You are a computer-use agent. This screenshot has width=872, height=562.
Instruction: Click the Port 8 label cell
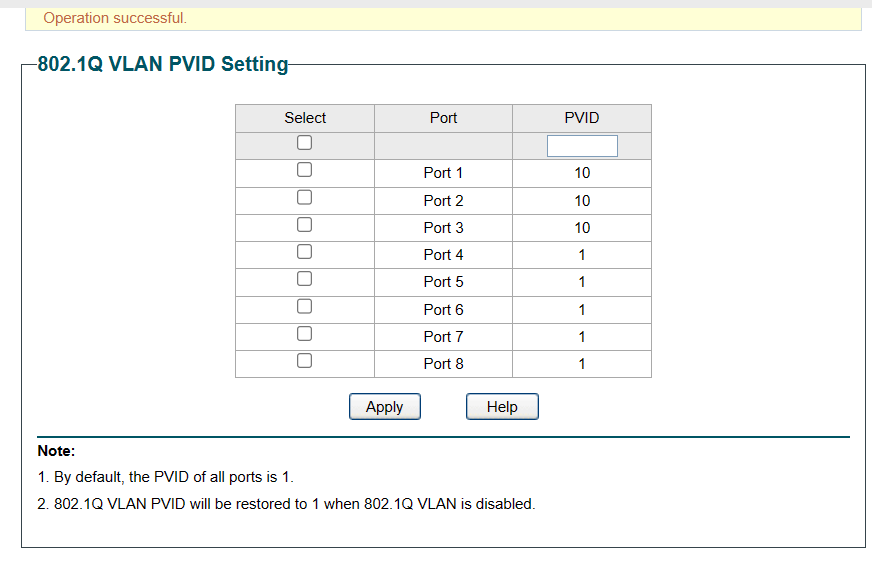(x=443, y=364)
